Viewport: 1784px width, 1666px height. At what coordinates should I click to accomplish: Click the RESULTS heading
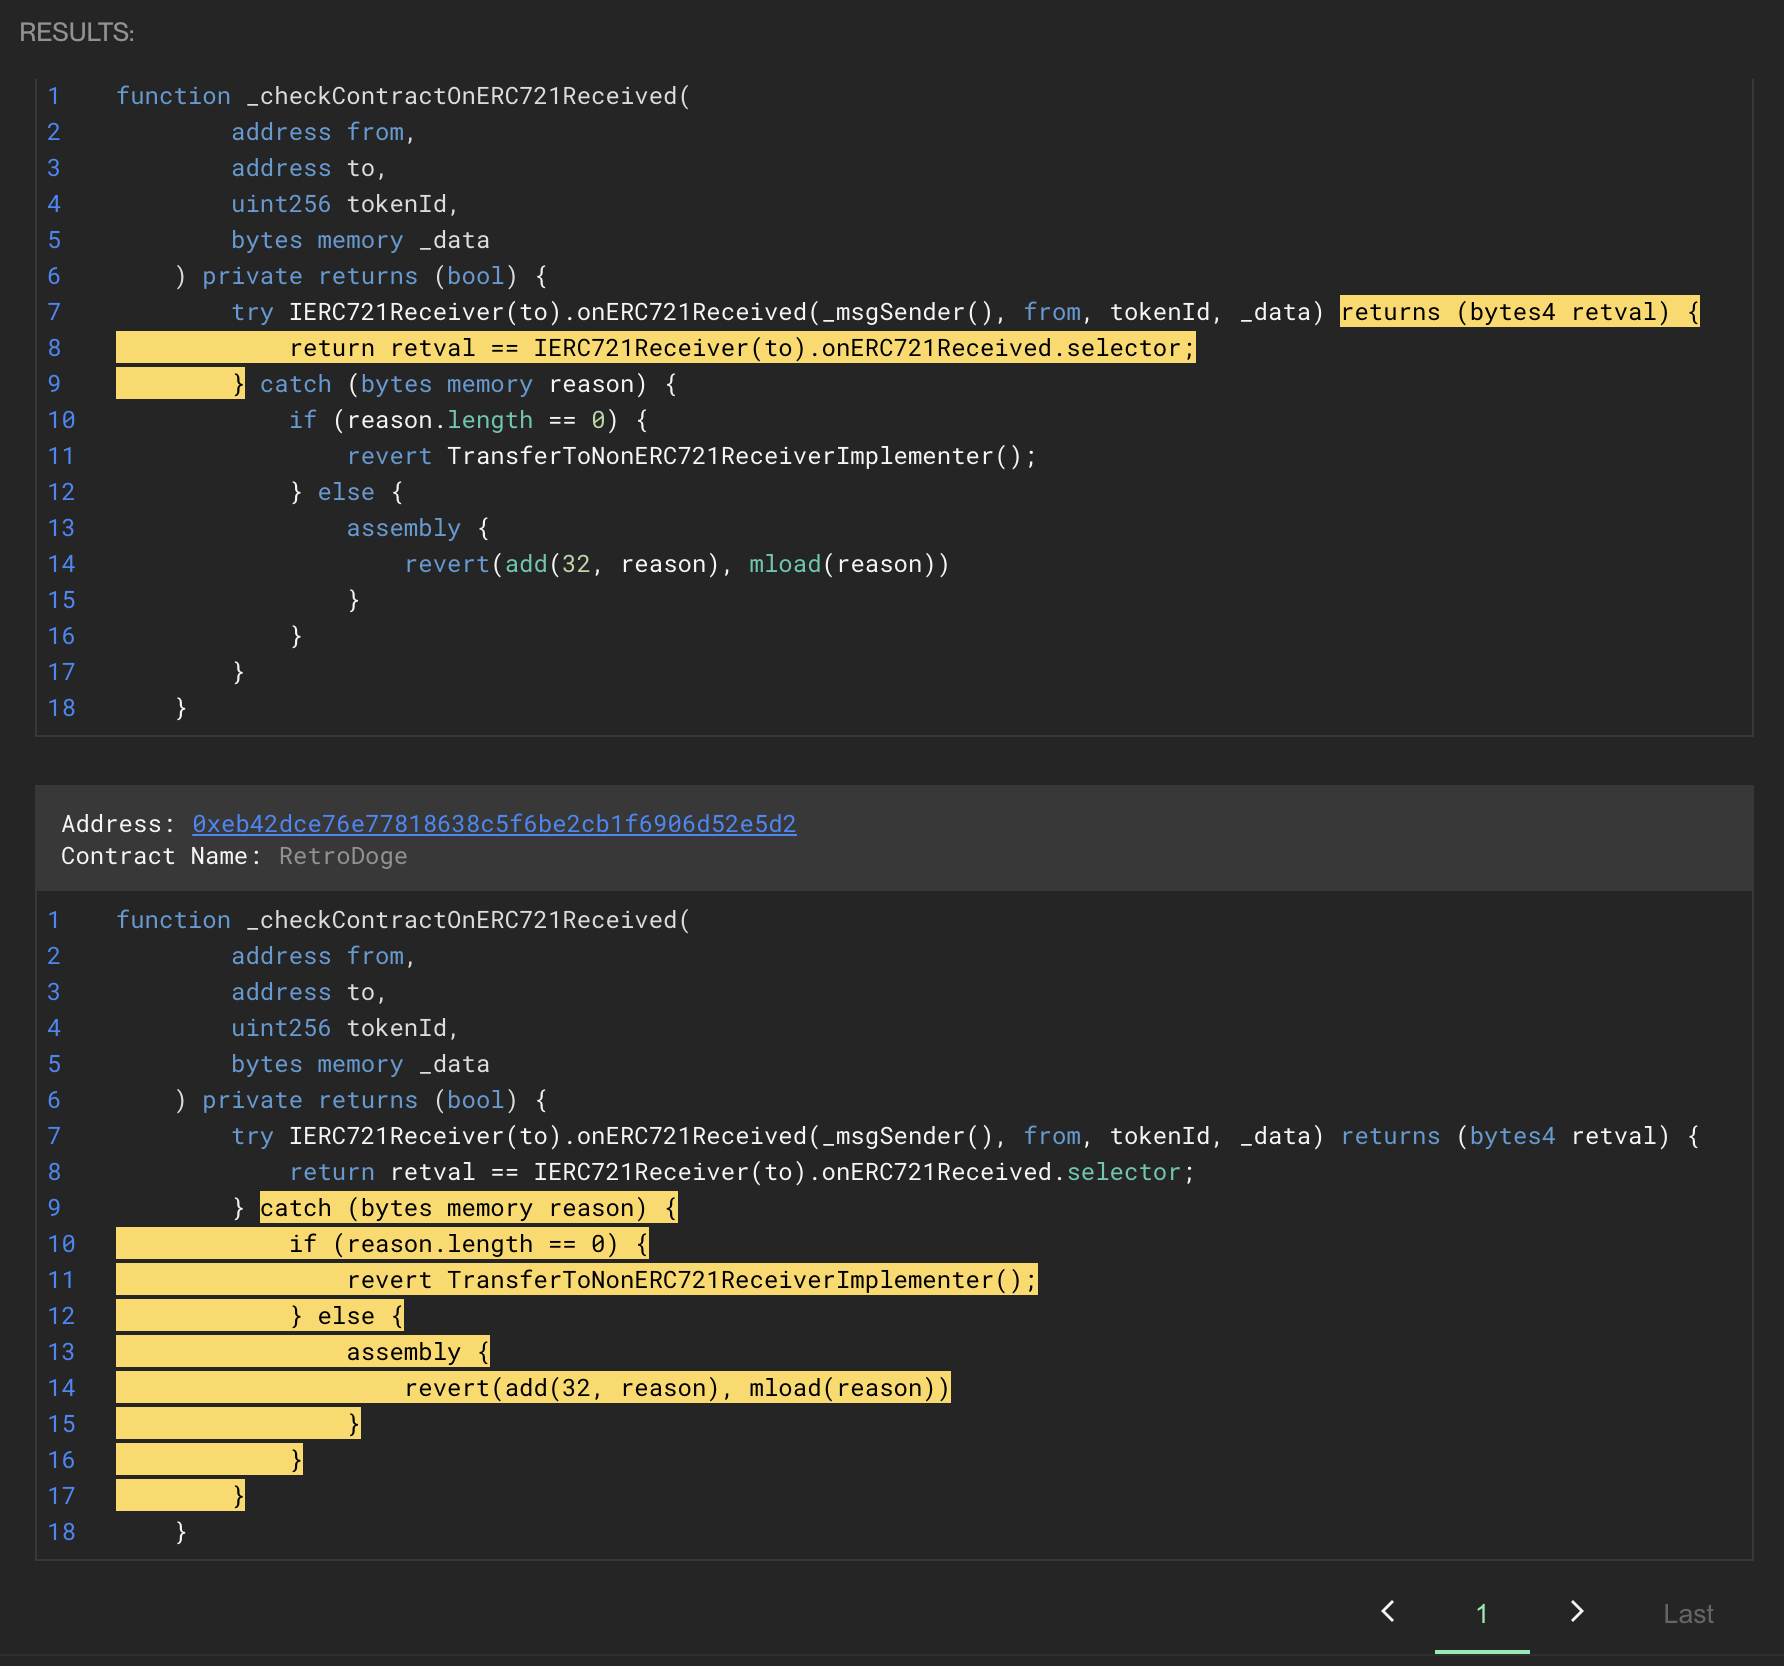[x=77, y=32]
